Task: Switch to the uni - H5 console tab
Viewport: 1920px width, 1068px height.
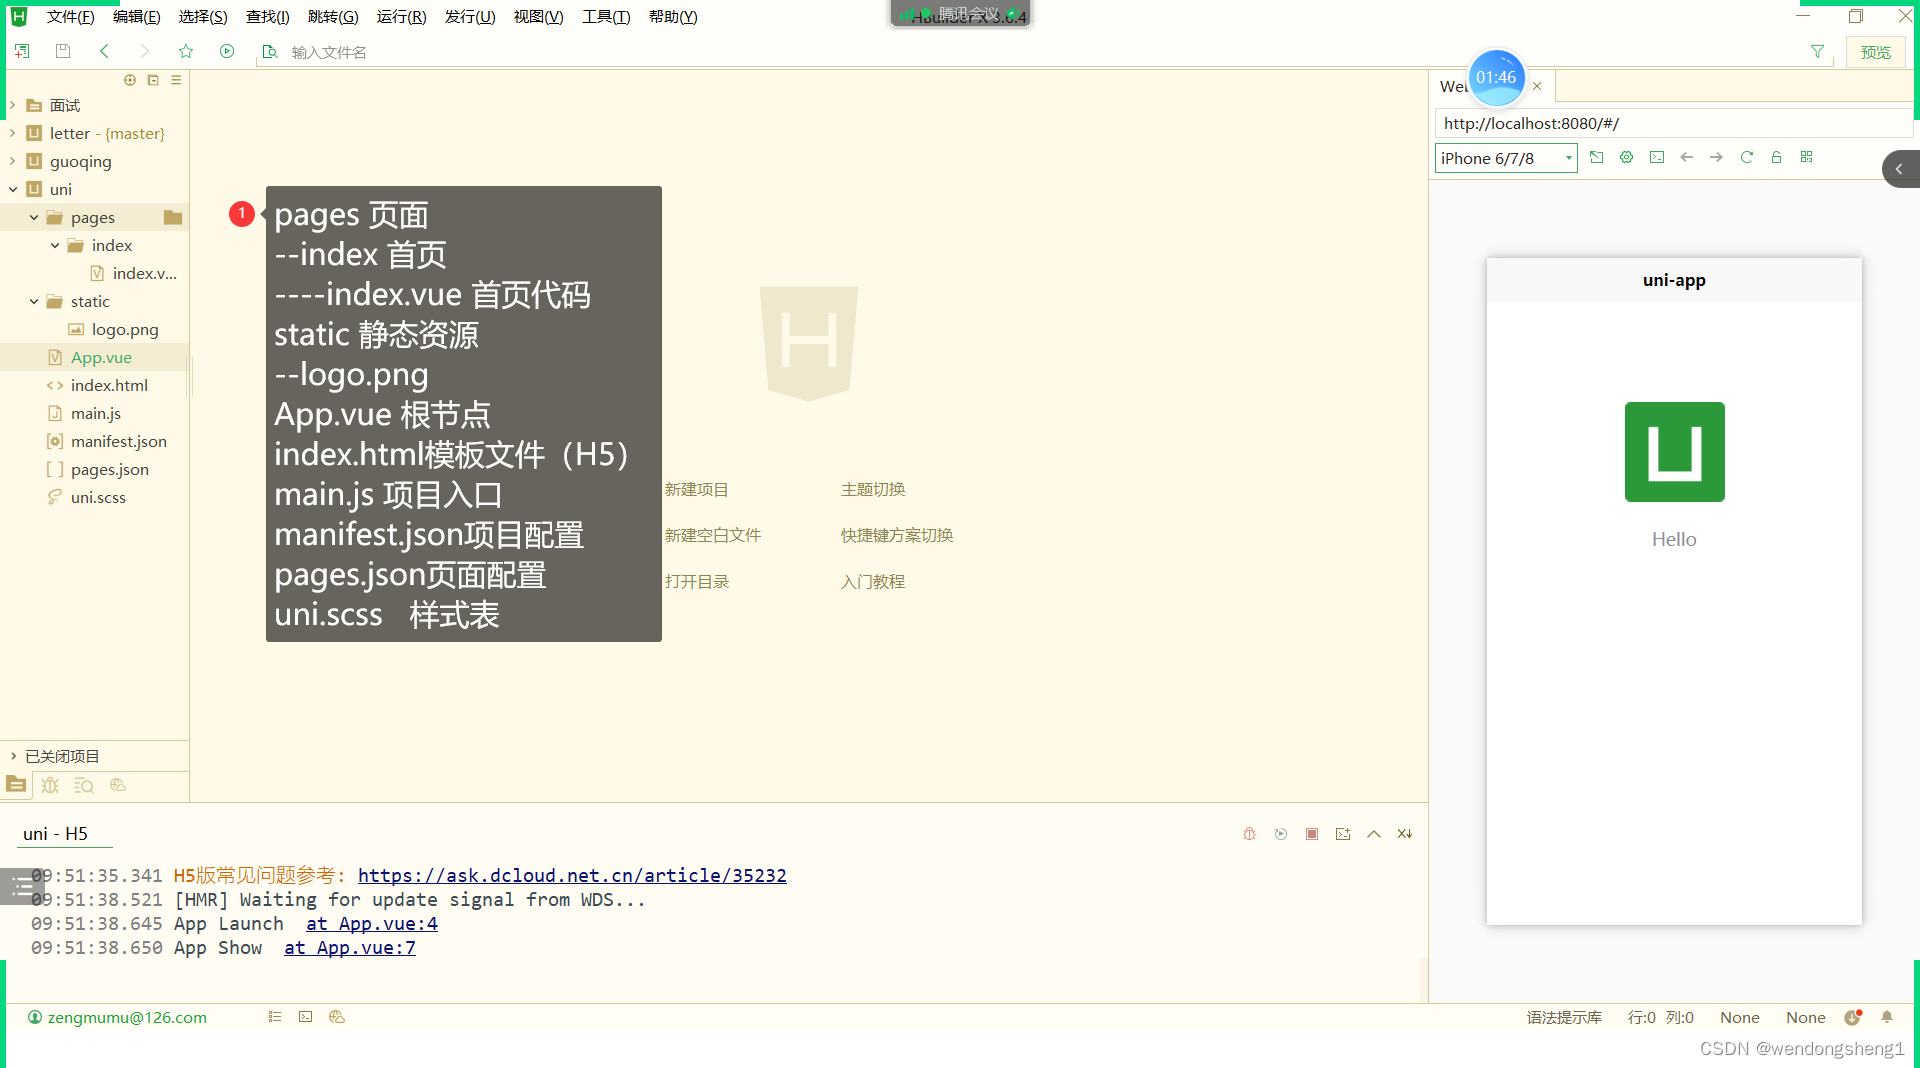Action: [55, 833]
